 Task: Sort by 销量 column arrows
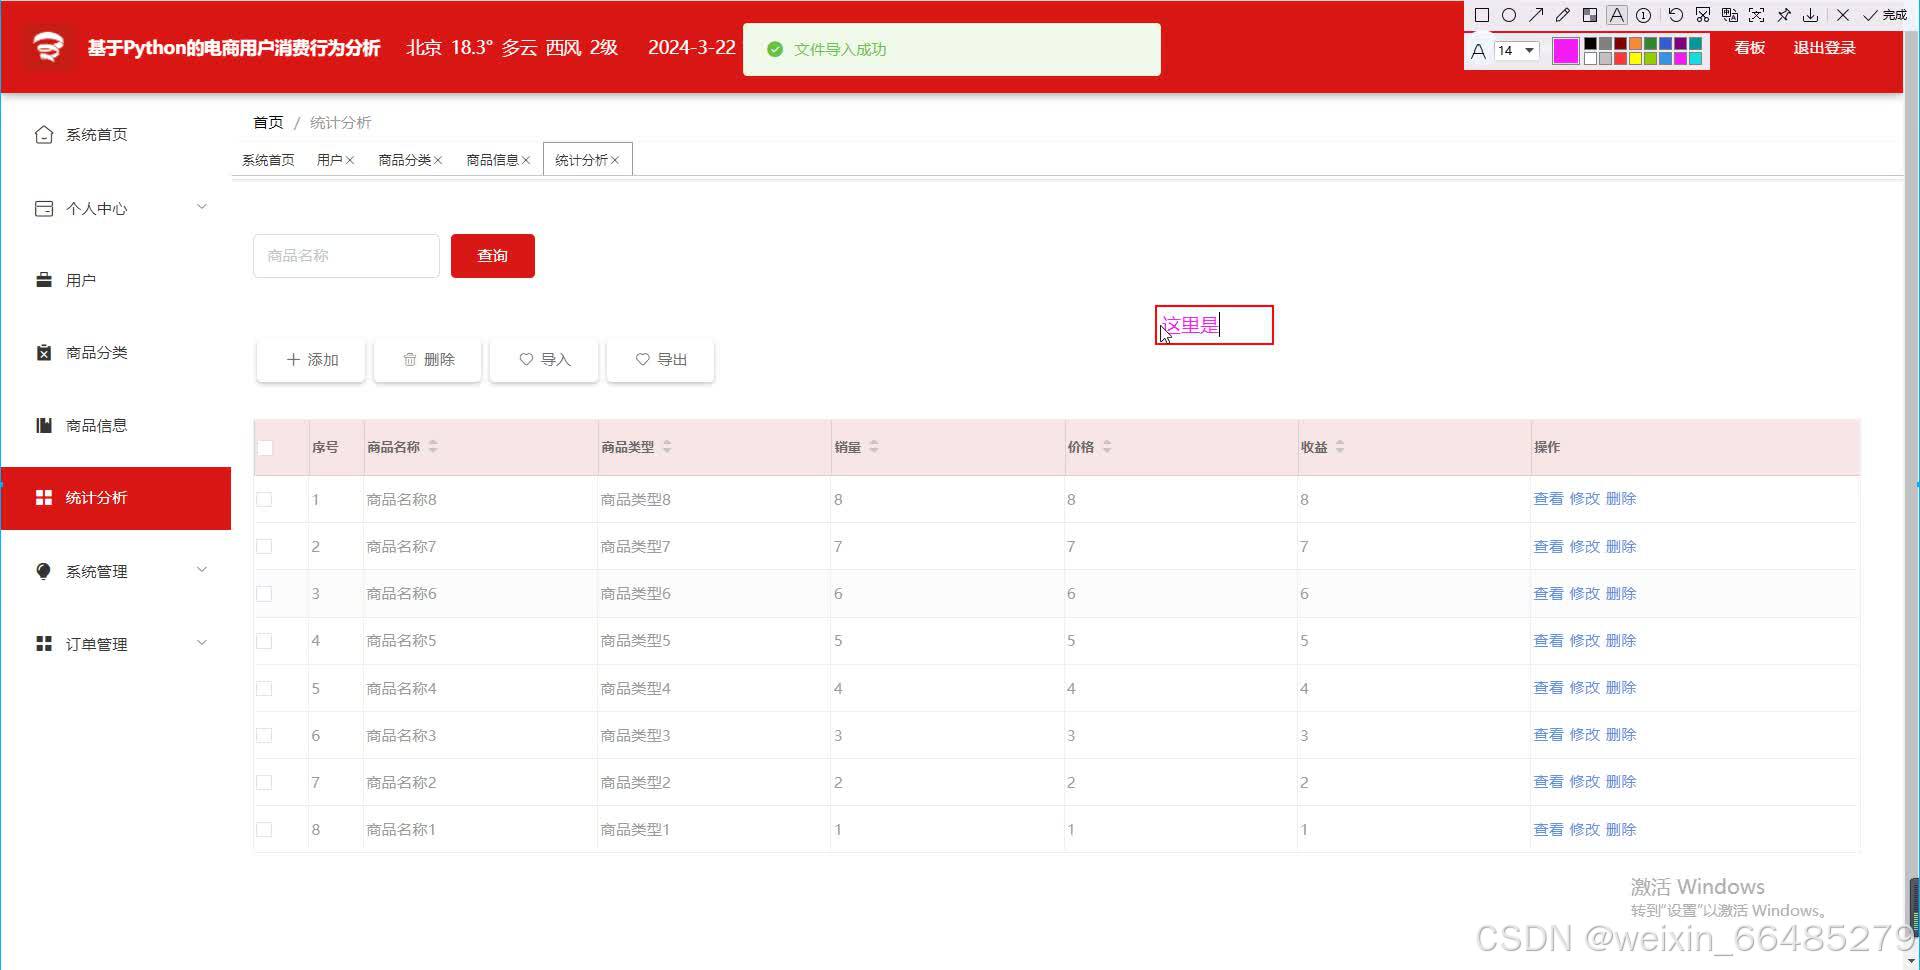(x=874, y=447)
